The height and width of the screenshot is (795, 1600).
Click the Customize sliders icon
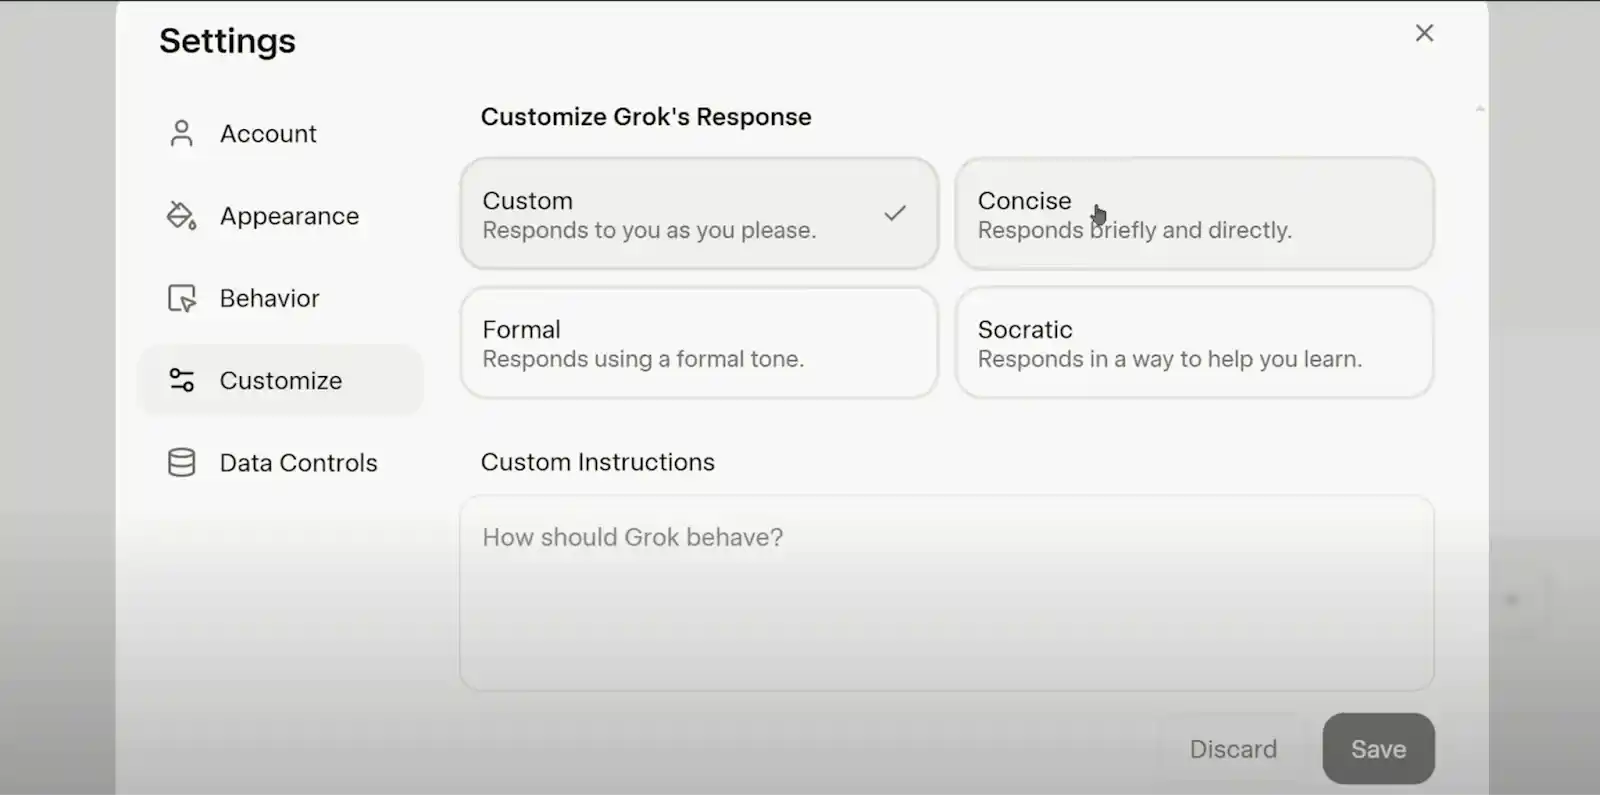coord(181,380)
